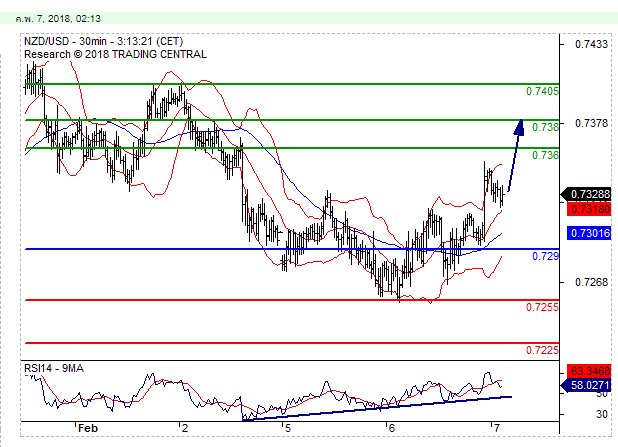Click the green 0.738 resistance level label
Image resolution: width=618 pixels, height=447 pixels.
point(545,127)
